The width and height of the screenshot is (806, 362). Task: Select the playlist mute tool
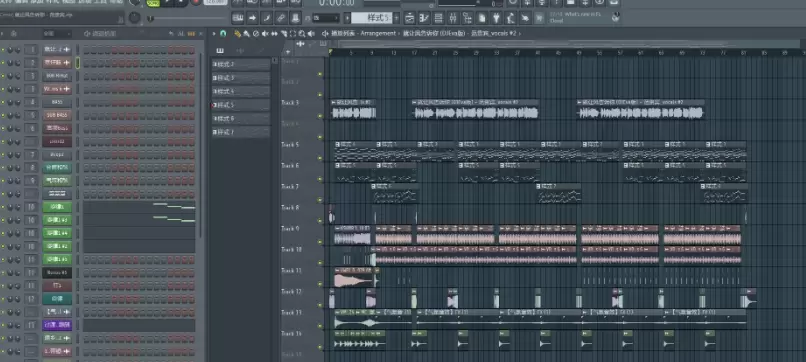[265, 33]
